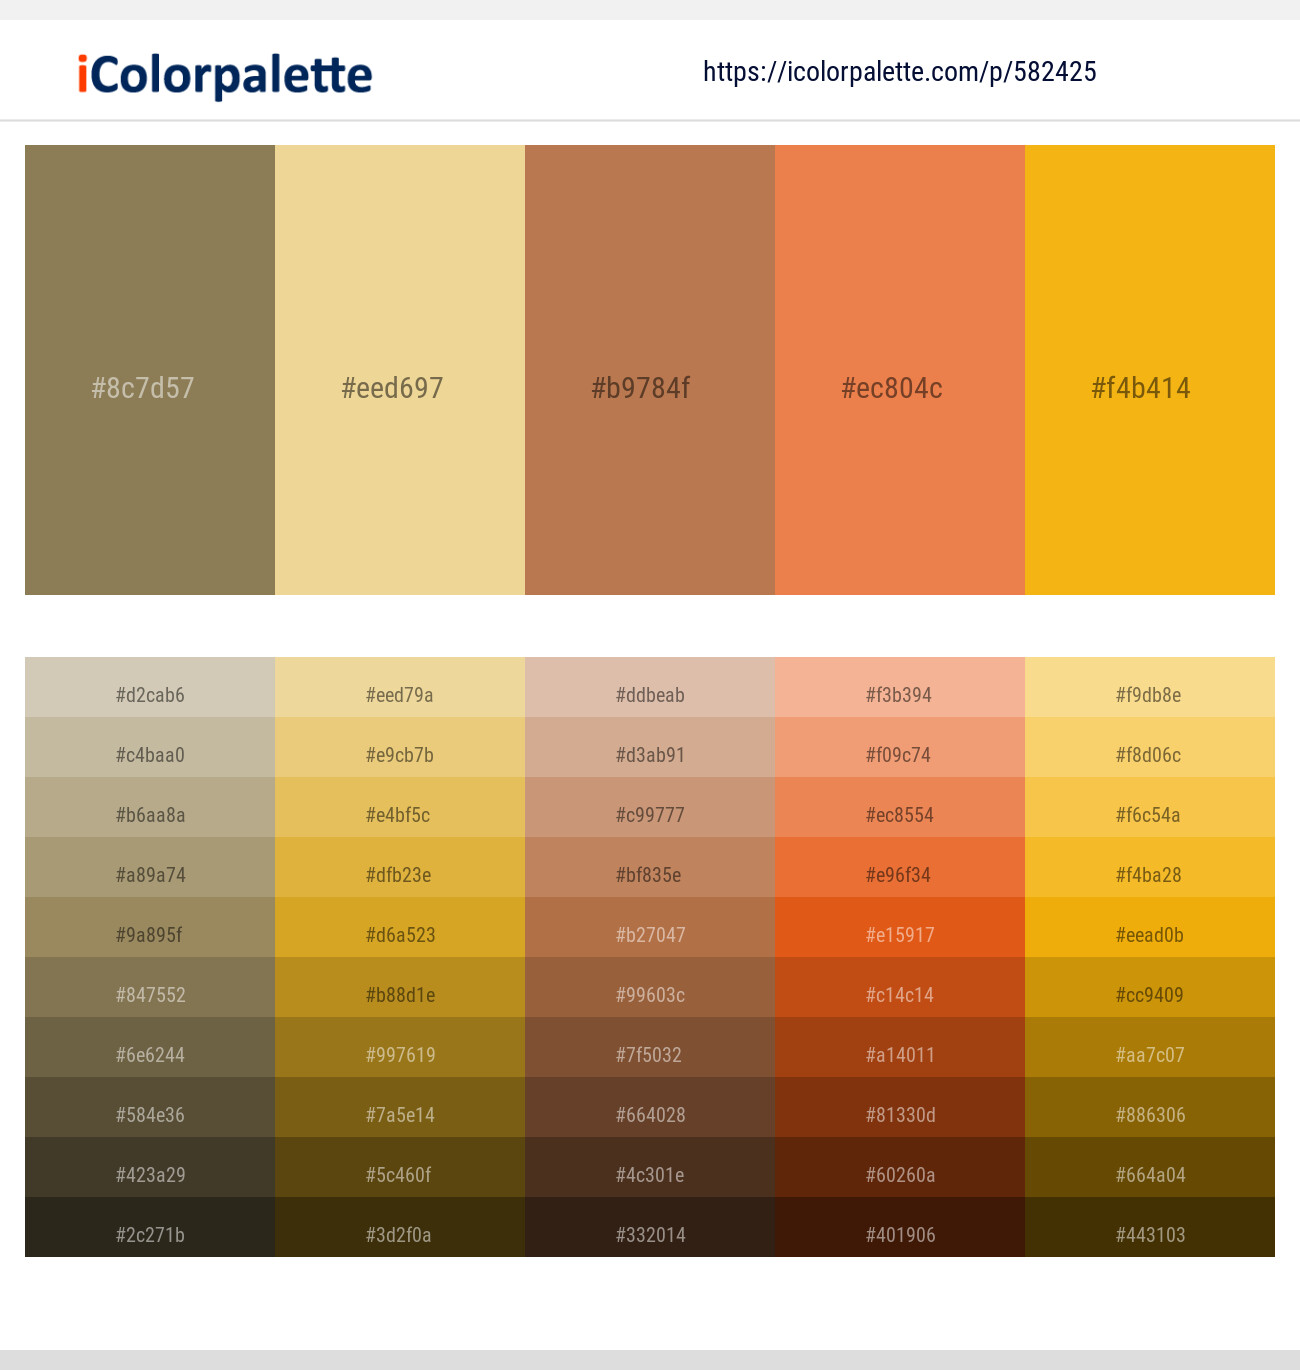This screenshot has height=1370, width=1300.
Task: Click the #664028 shade swatch
Action: (x=649, y=1114)
